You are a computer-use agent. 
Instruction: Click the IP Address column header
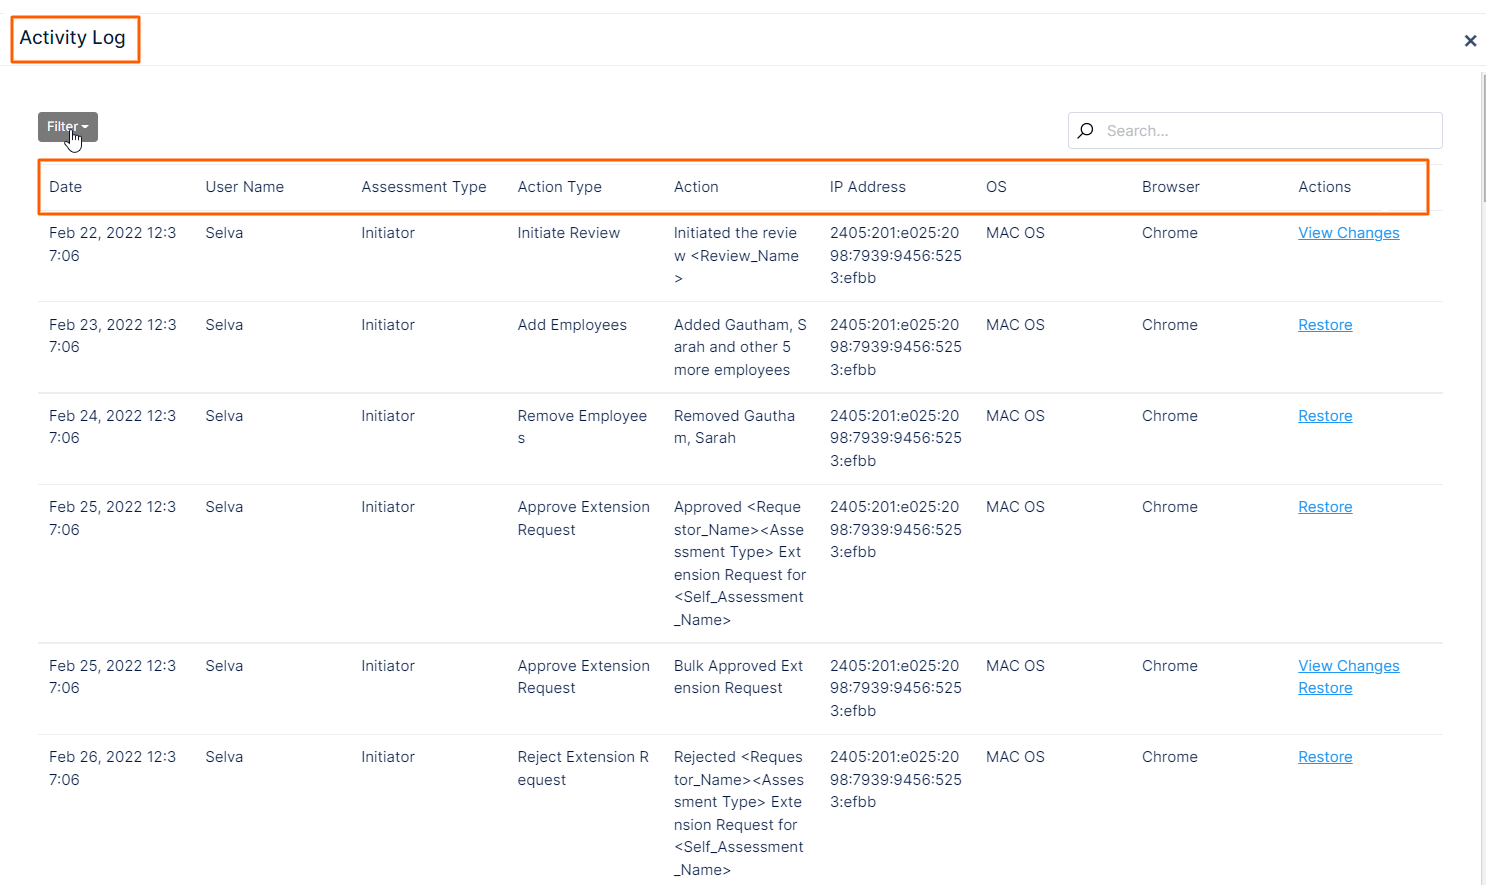tap(867, 187)
